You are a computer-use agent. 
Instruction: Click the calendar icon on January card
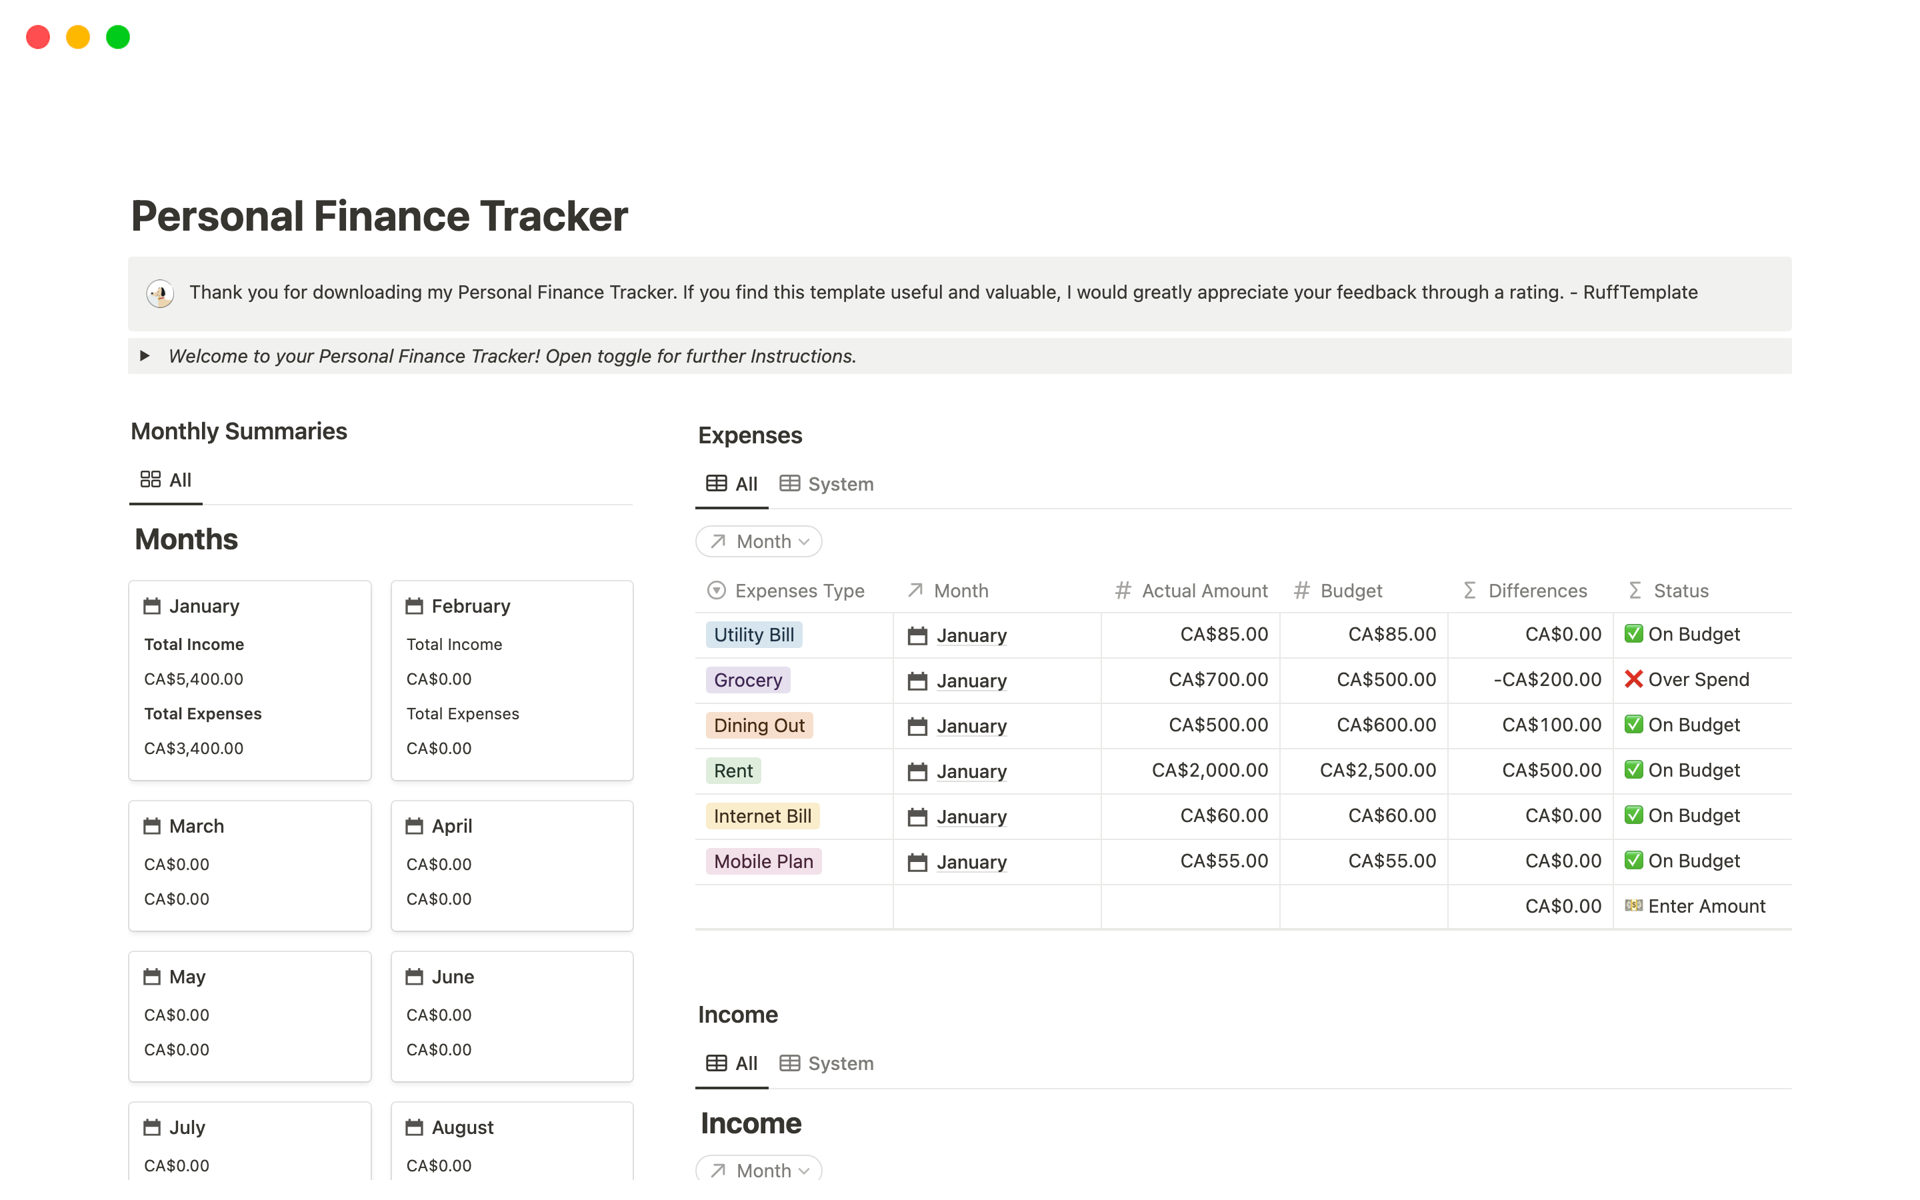click(152, 606)
